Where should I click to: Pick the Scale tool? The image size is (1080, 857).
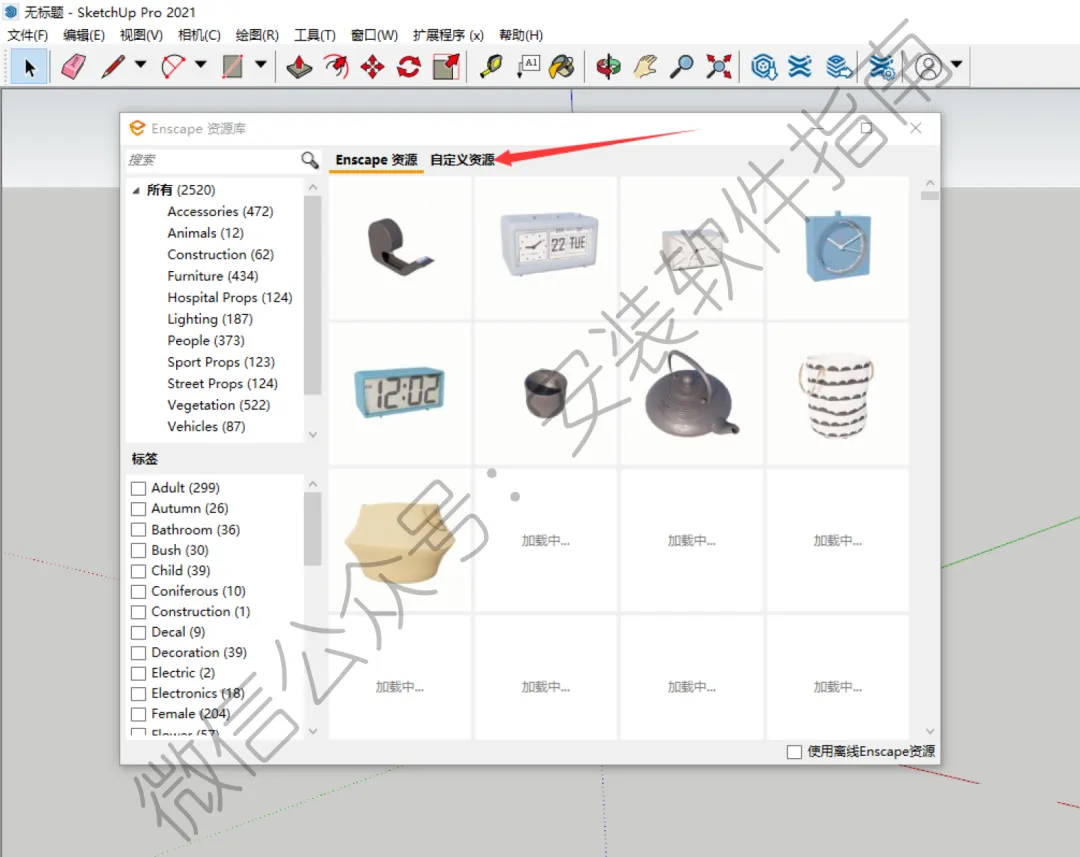[x=446, y=67]
